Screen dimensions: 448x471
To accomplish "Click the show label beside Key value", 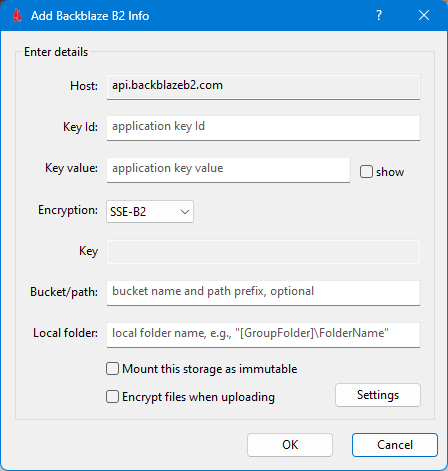I will click(x=390, y=172).
